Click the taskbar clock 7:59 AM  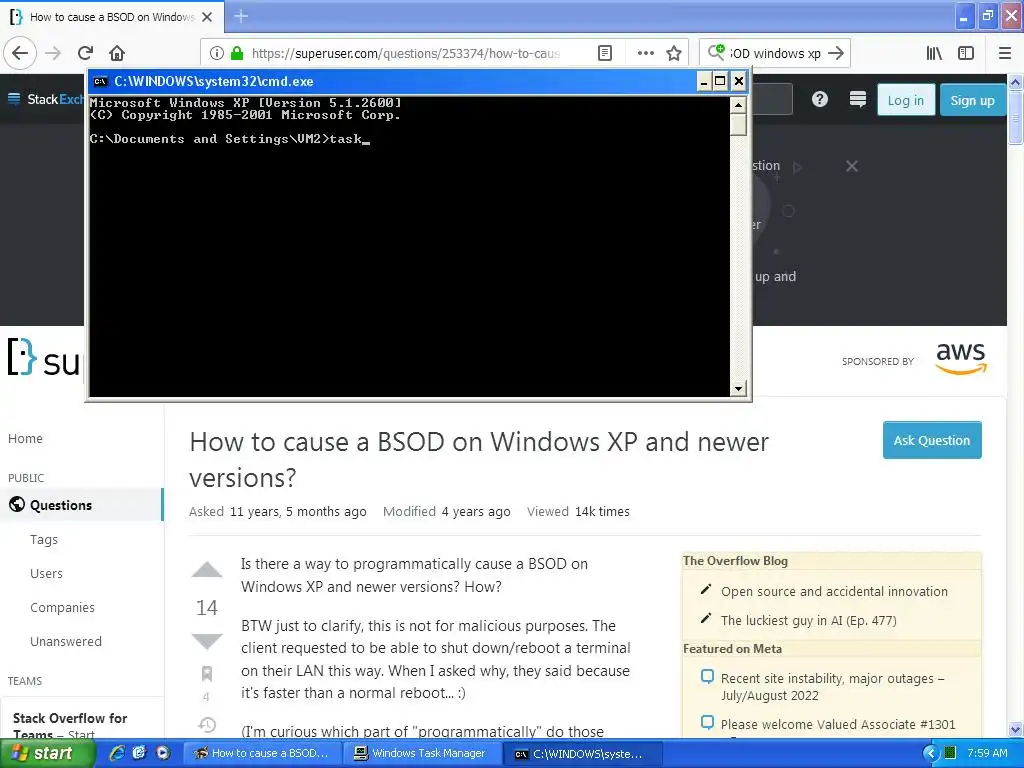point(987,753)
